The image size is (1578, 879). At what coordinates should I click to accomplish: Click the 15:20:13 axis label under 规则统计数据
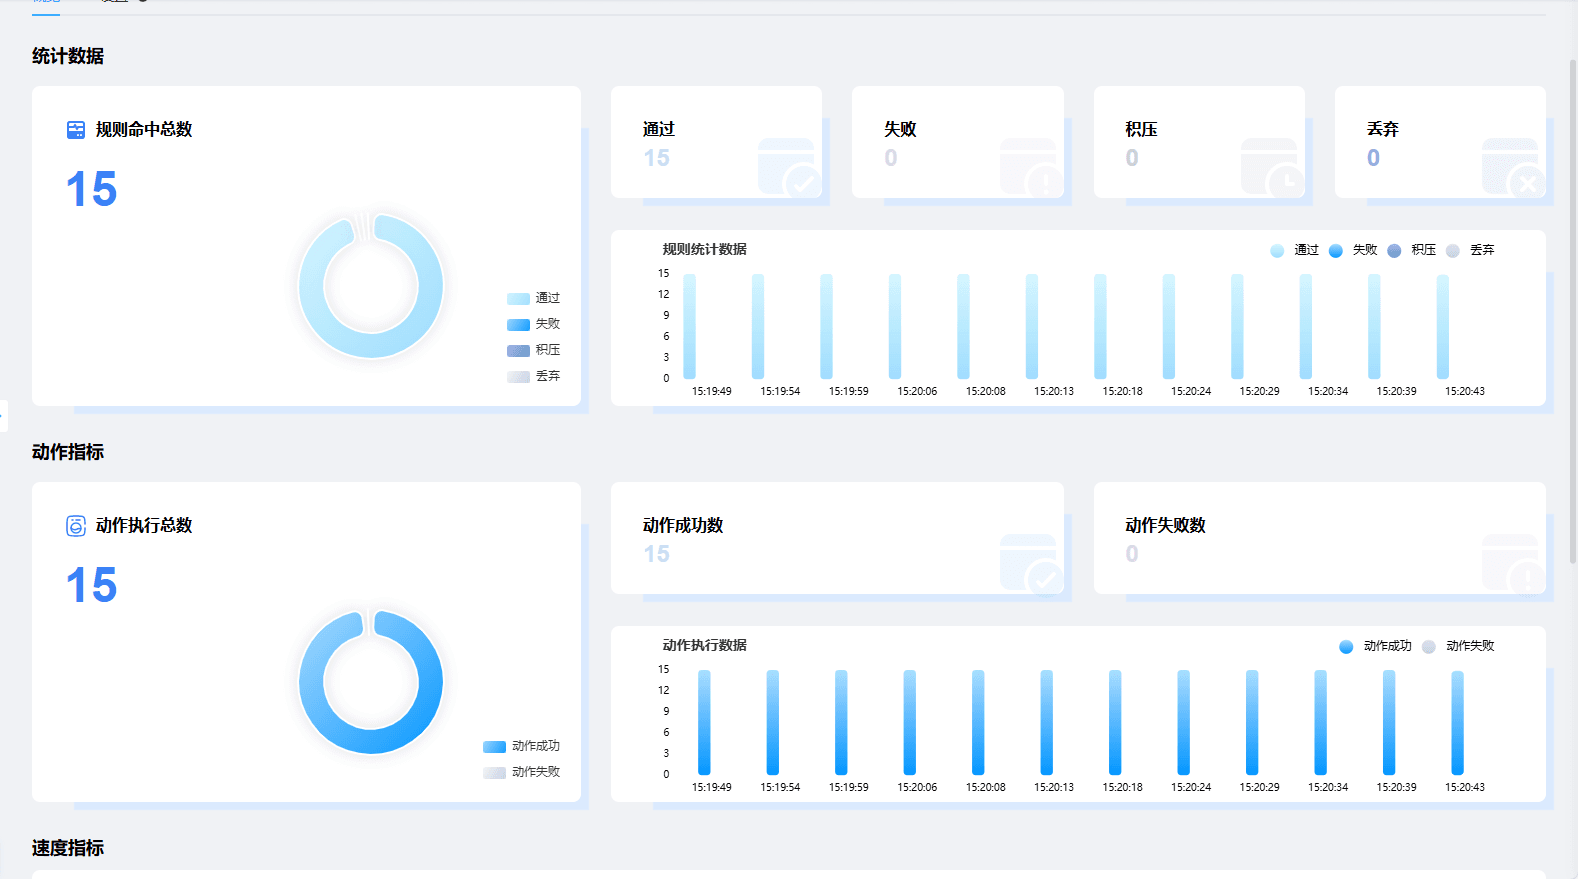click(1054, 391)
